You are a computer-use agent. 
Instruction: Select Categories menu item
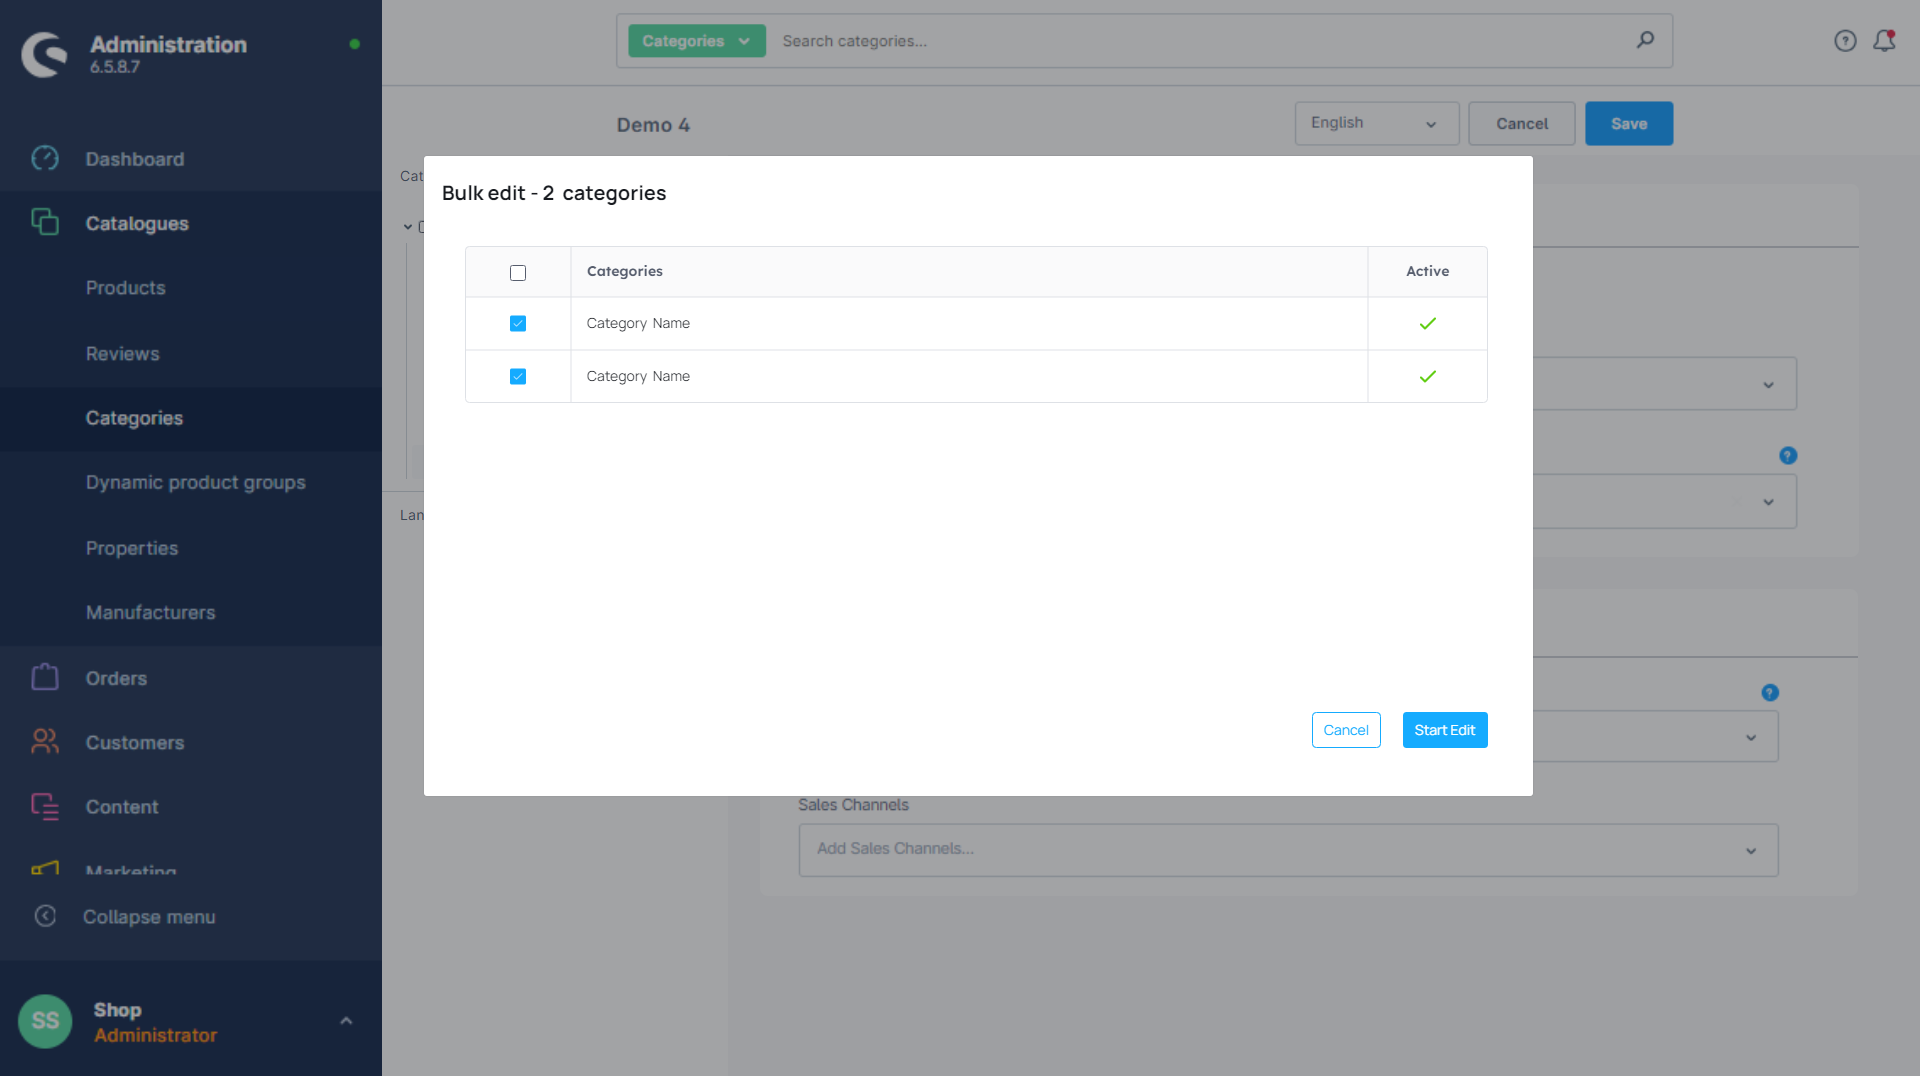pos(134,418)
